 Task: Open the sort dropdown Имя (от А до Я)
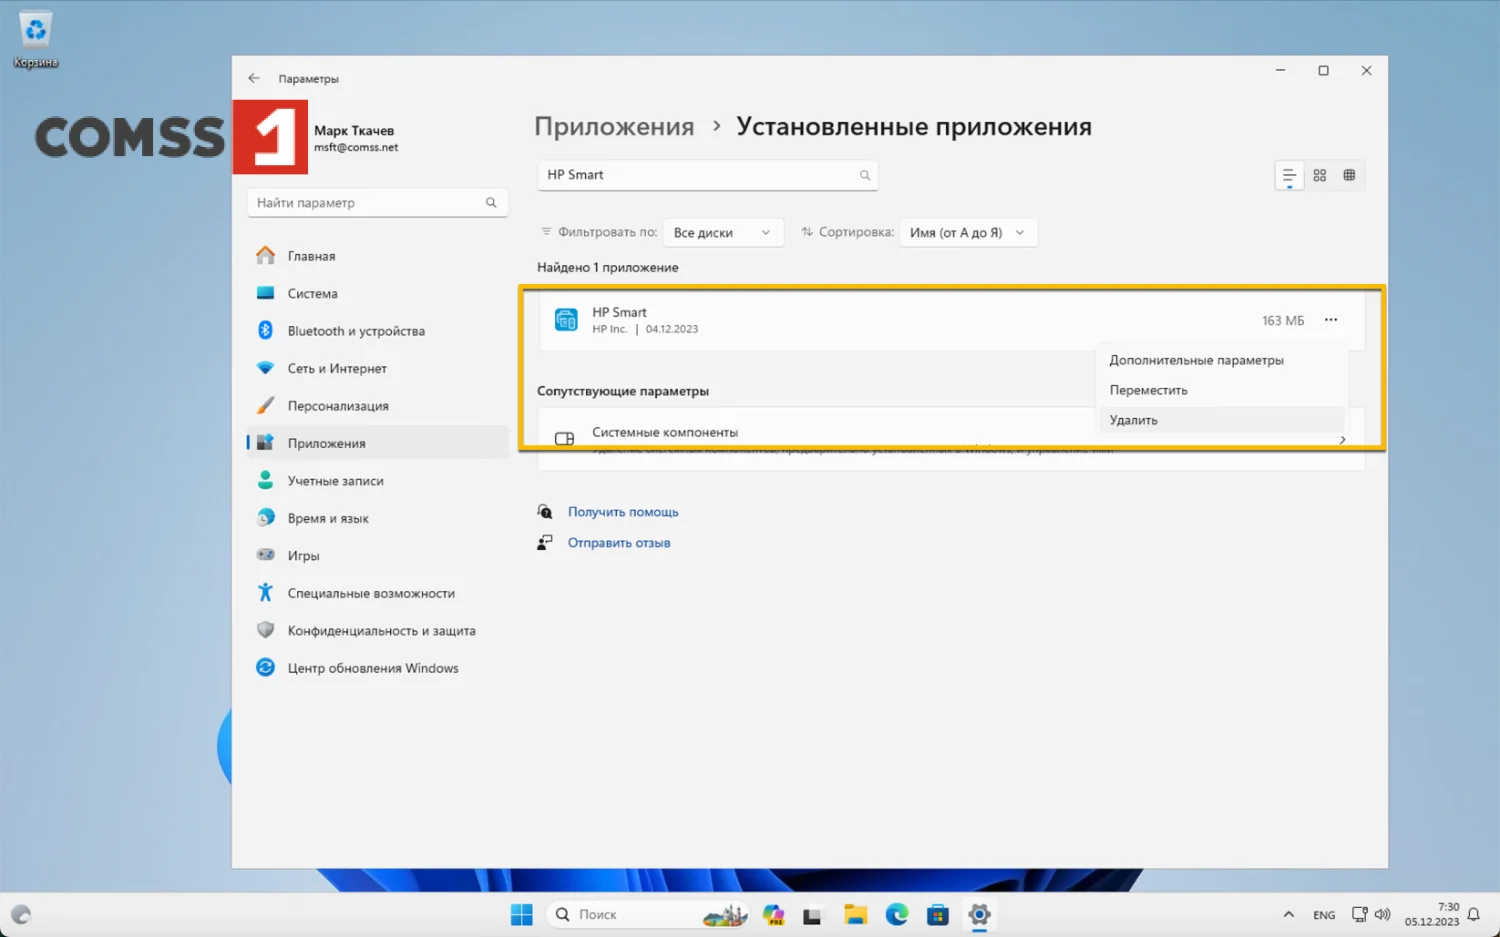click(x=968, y=232)
